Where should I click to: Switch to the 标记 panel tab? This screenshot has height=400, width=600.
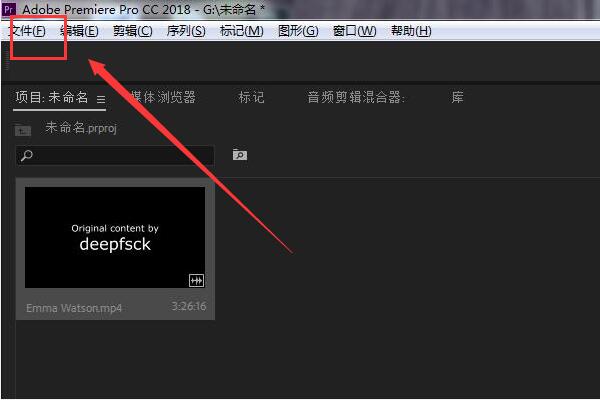coord(251,97)
